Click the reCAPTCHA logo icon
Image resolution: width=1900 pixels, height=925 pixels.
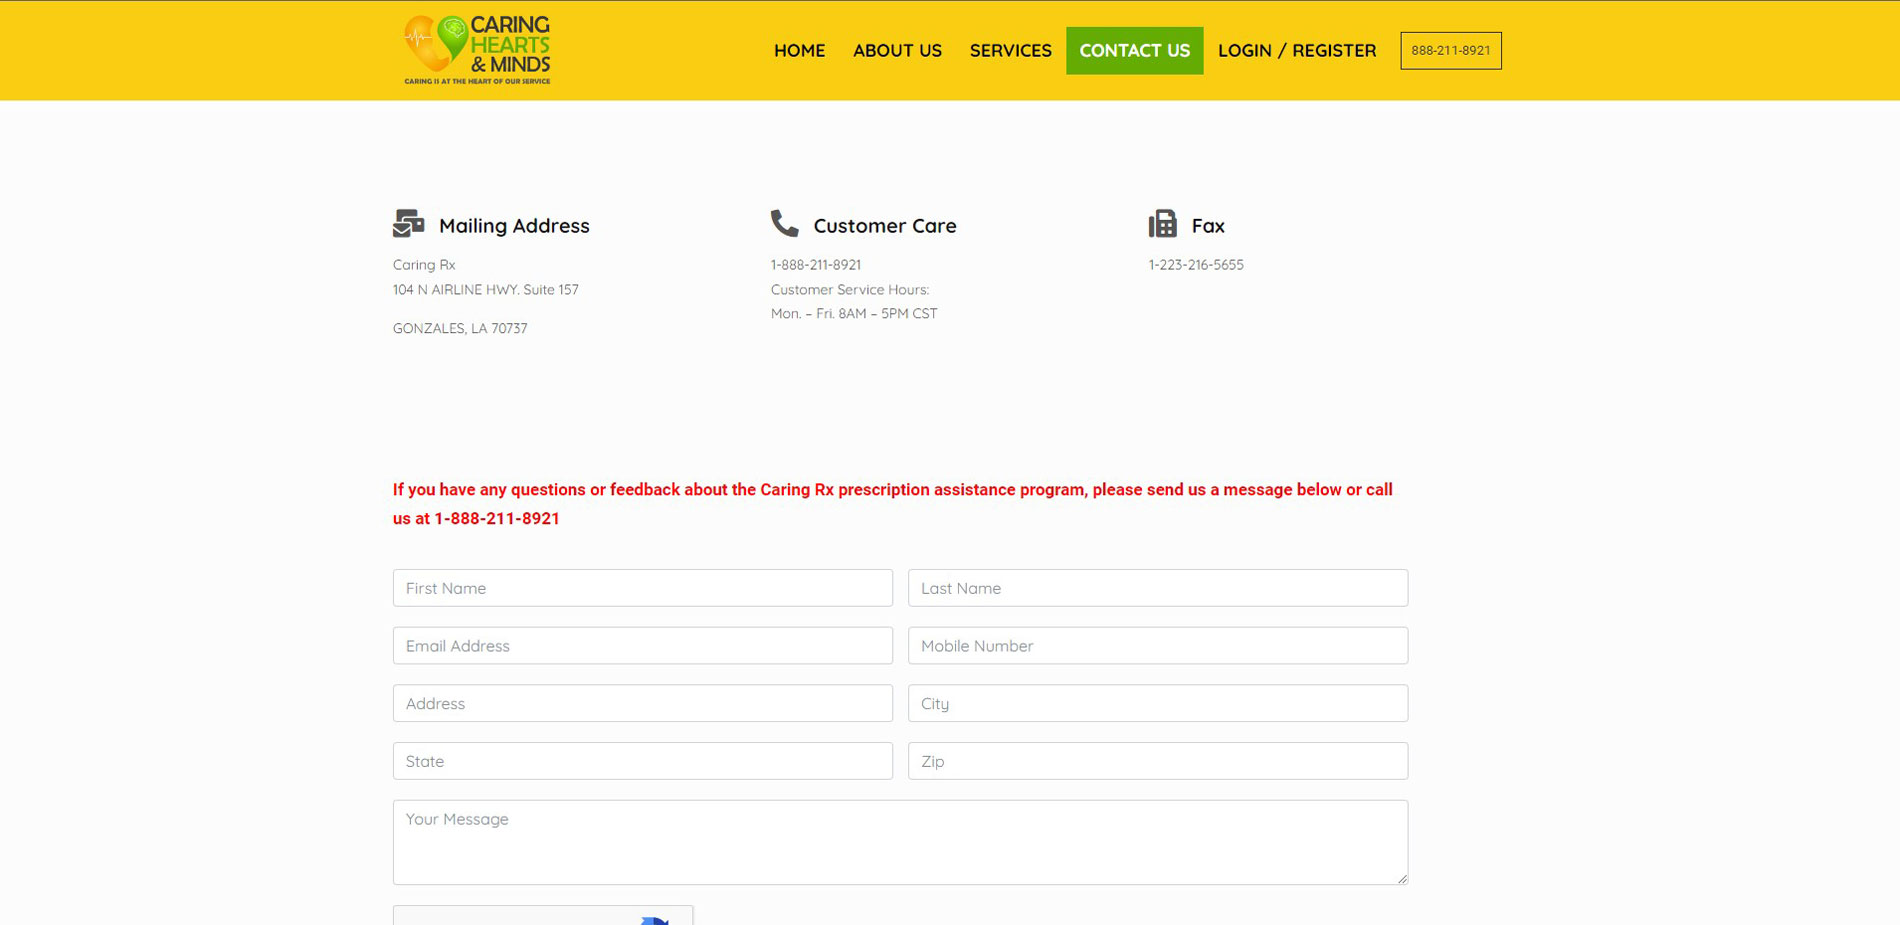pyautogui.click(x=654, y=919)
